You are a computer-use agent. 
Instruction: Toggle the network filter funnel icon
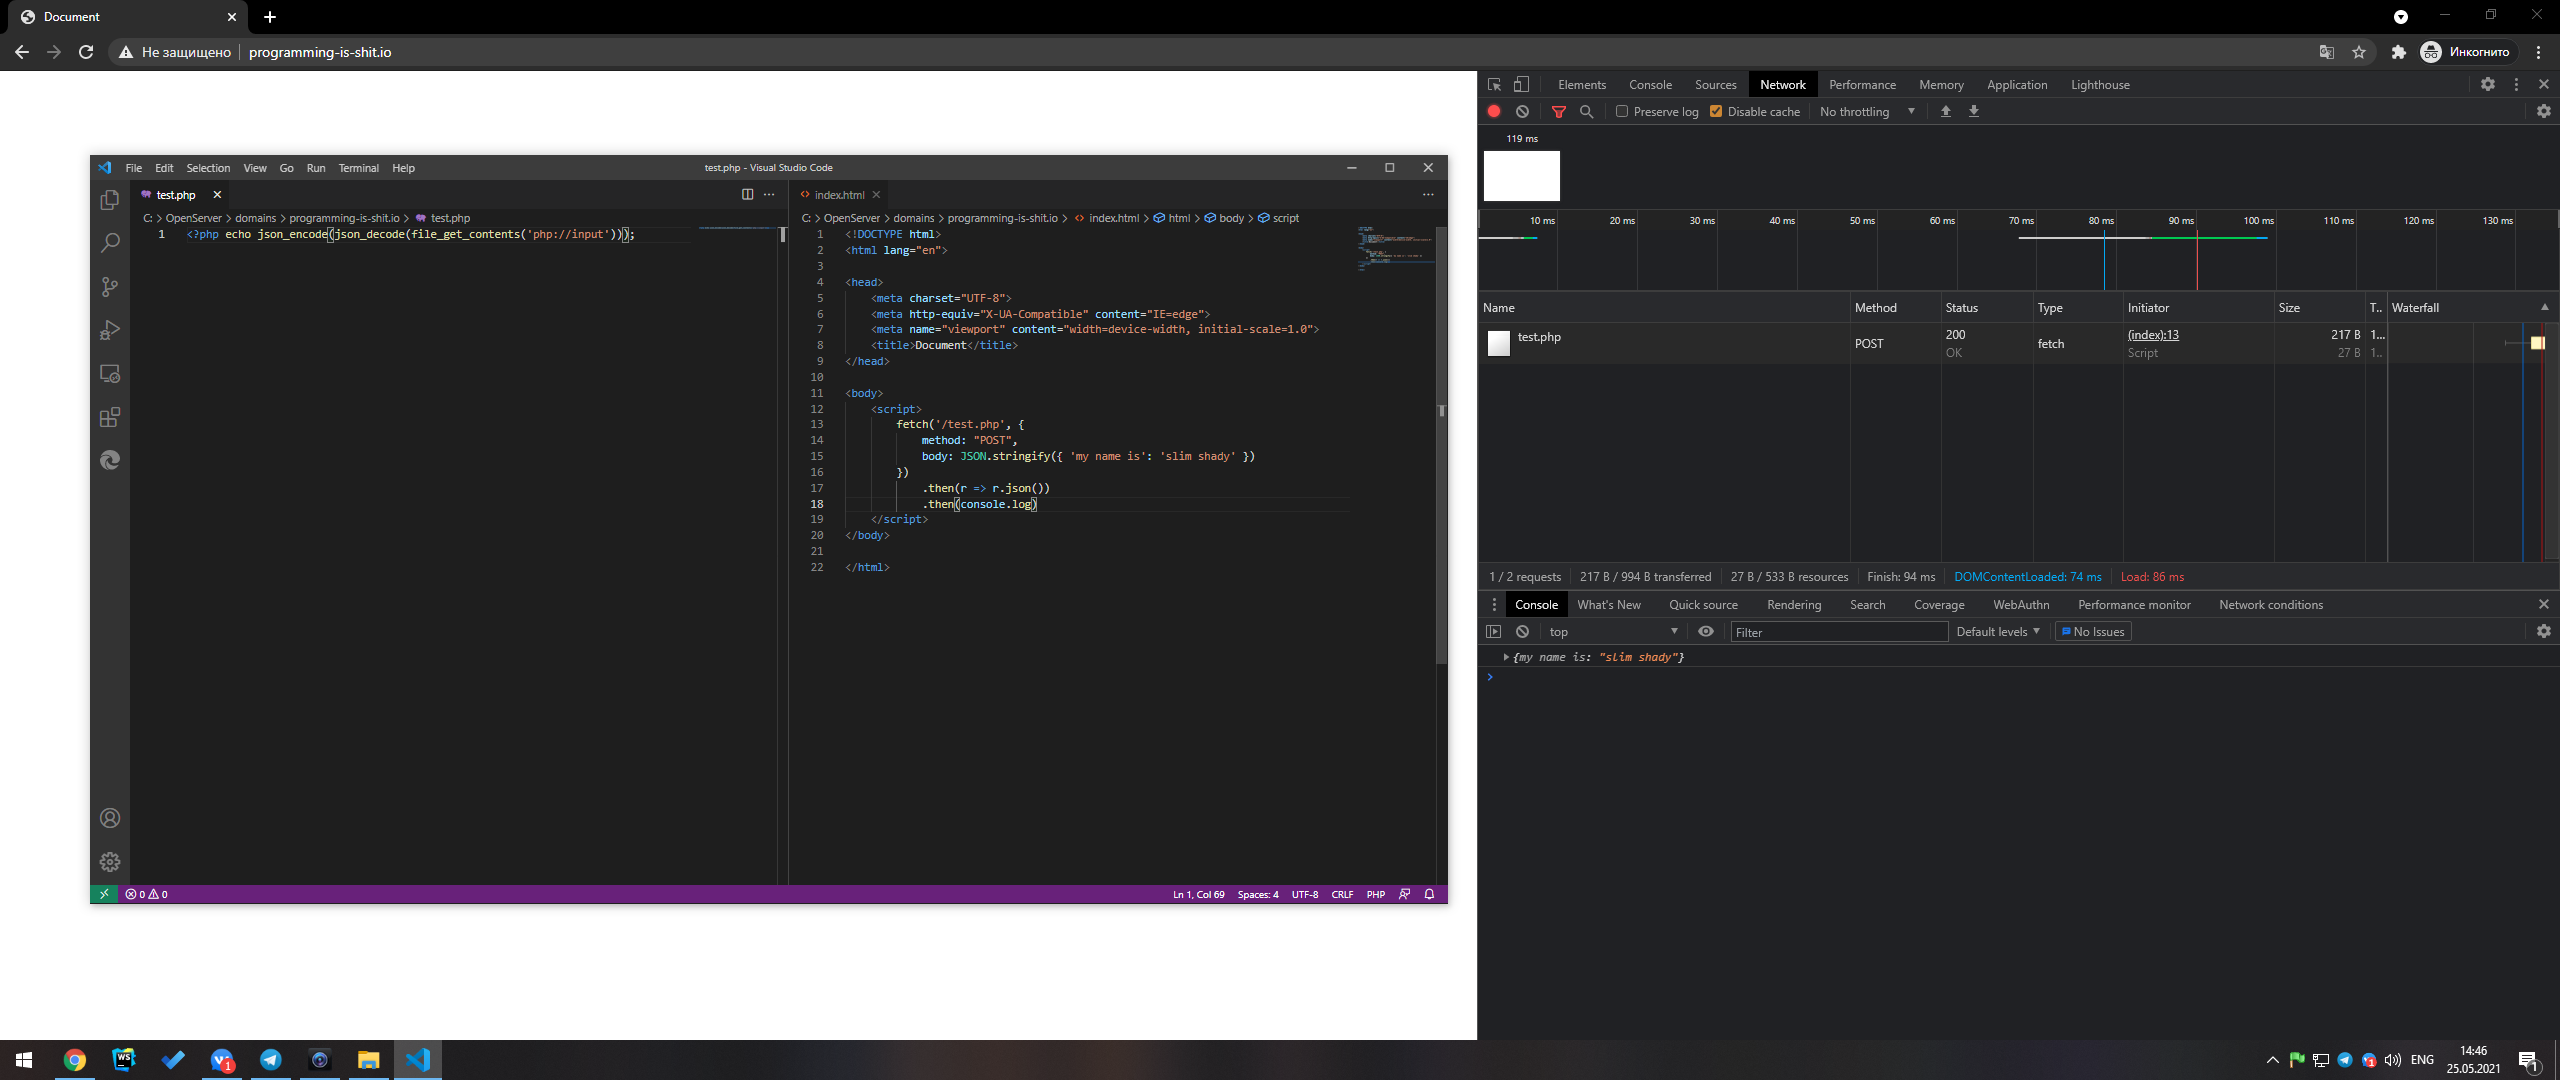[1558, 112]
